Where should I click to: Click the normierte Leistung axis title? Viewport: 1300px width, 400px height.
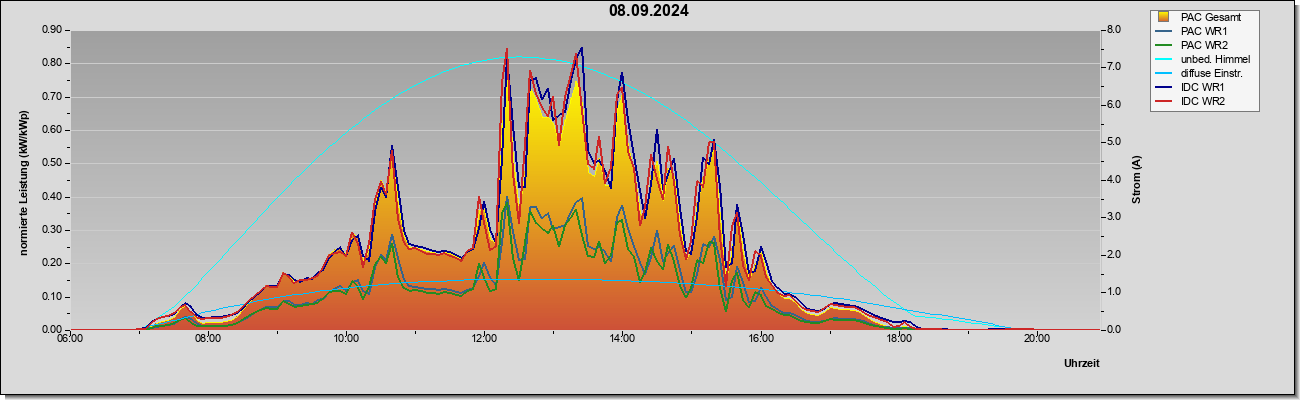click(x=23, y=179)
